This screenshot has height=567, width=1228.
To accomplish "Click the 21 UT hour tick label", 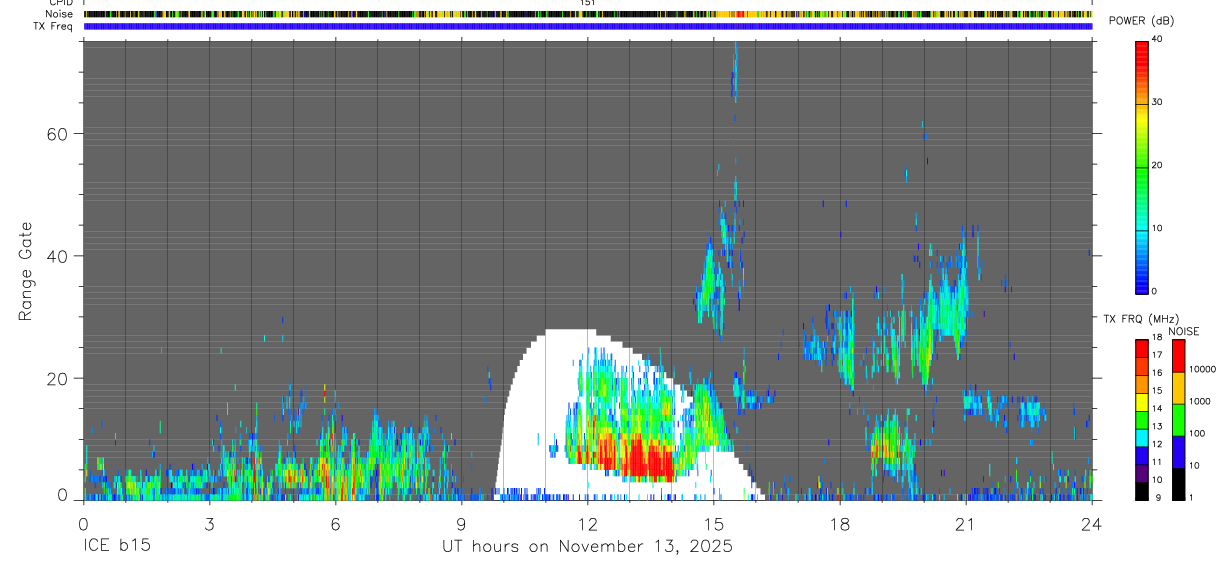I will [966, 524].
